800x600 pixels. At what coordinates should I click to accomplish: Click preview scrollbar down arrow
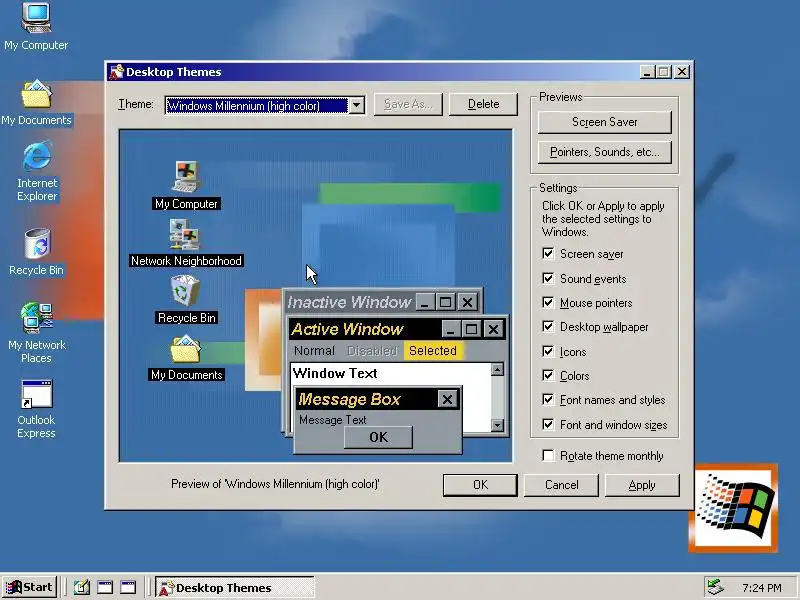(x=497, y=424)
